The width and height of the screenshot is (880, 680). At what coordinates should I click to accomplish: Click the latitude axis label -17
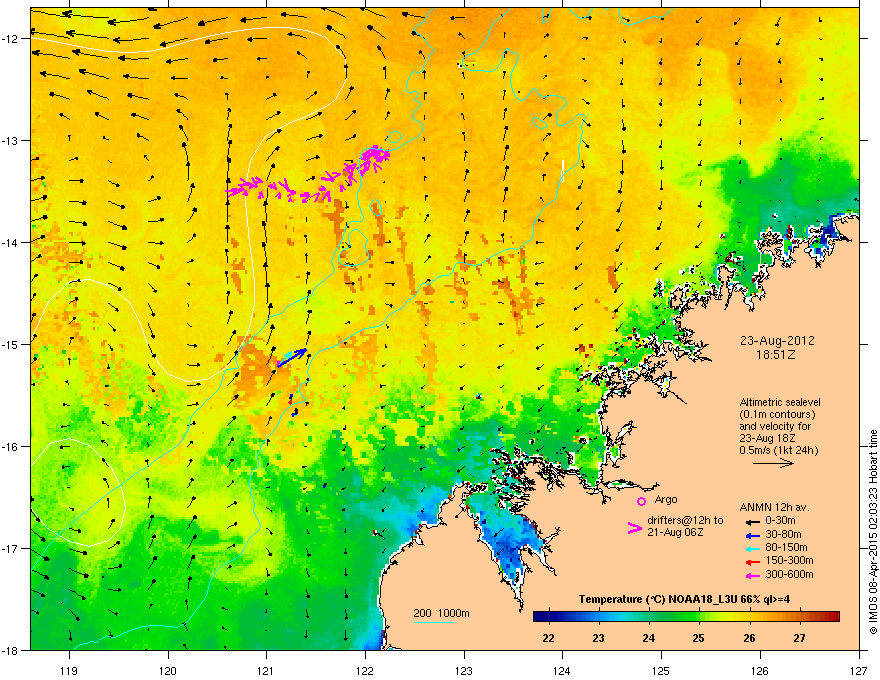[x=11, y=549]
